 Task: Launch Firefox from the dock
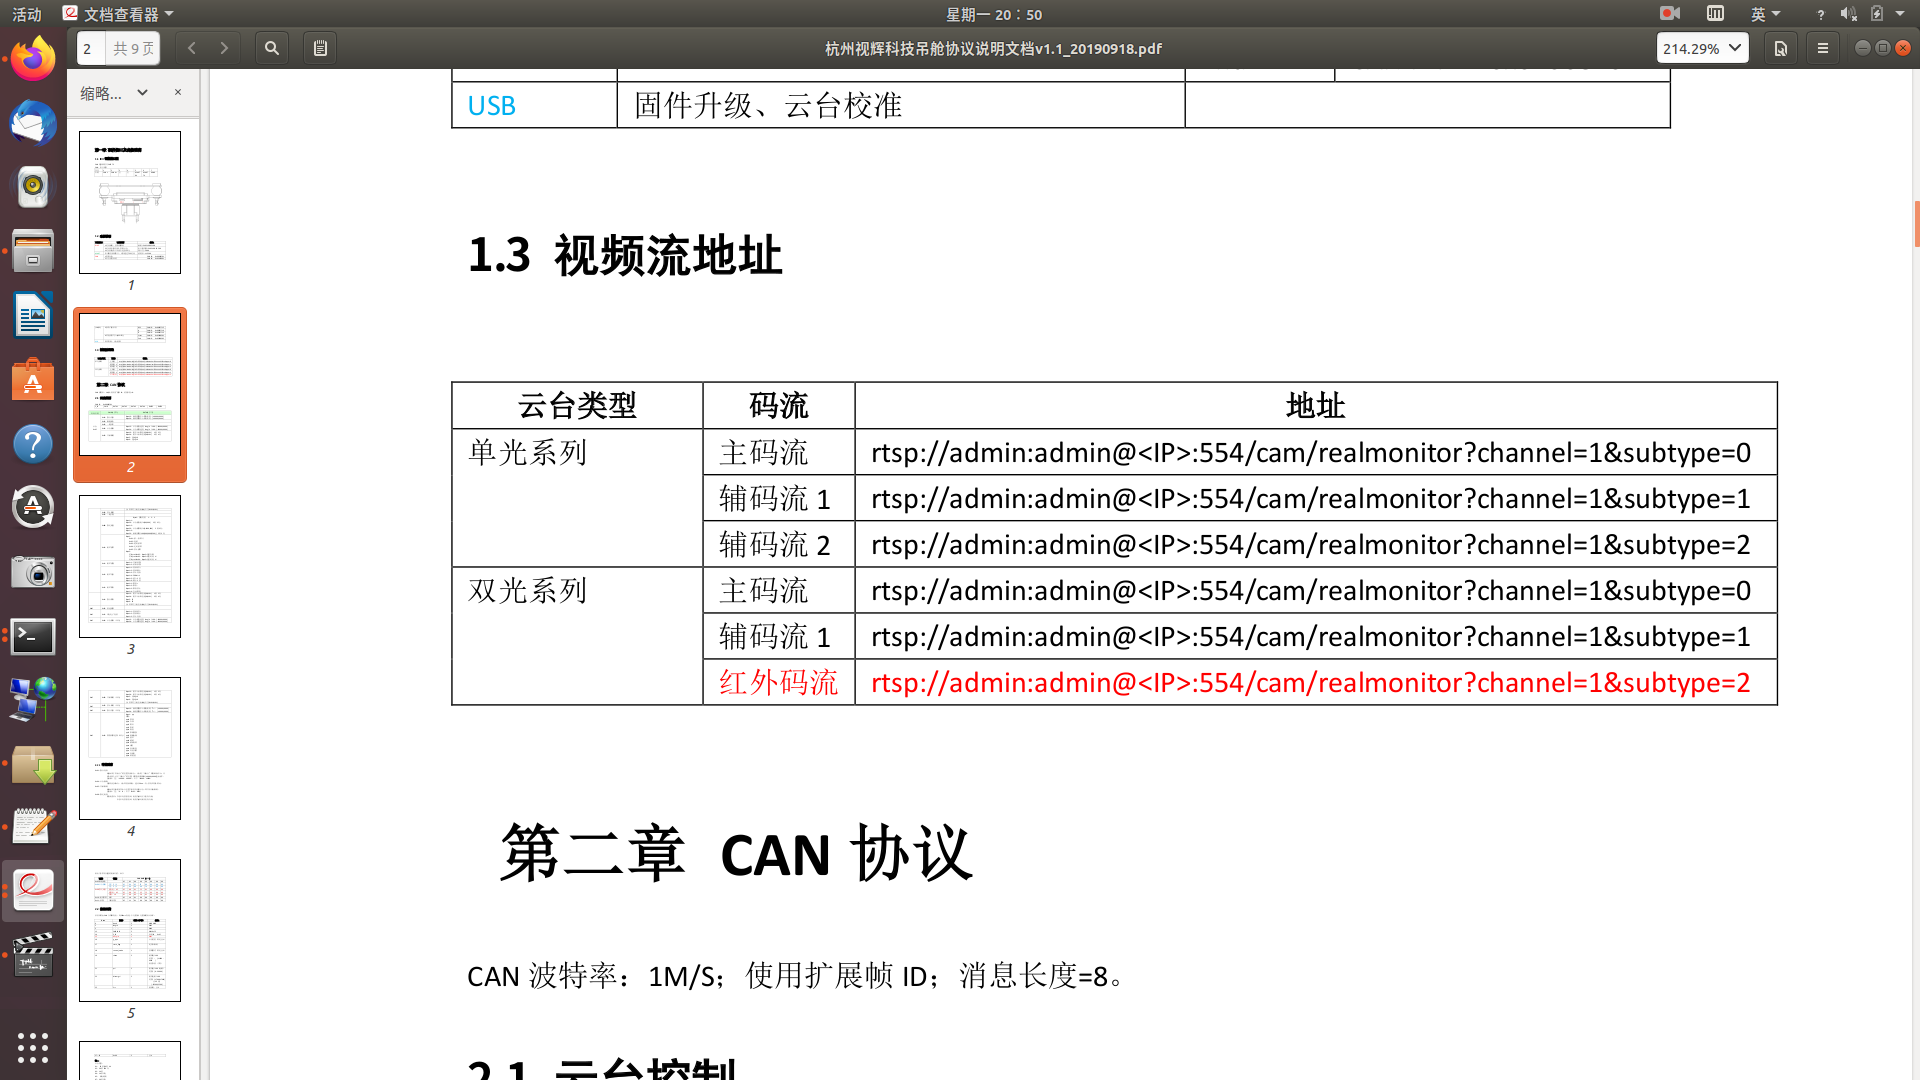(x=33, y=60)
